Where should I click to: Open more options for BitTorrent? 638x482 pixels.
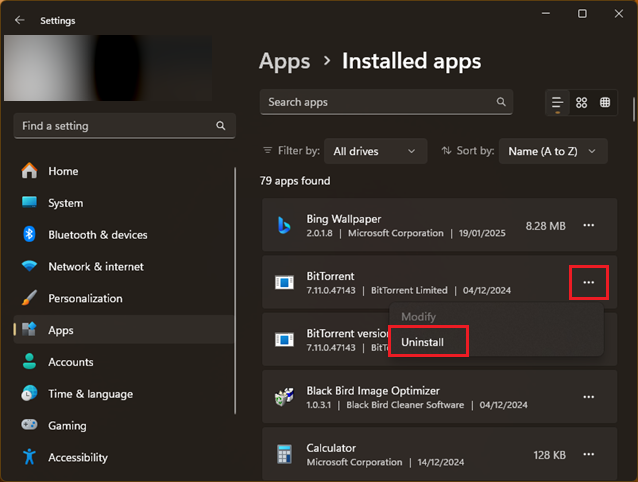coord(588,282)
